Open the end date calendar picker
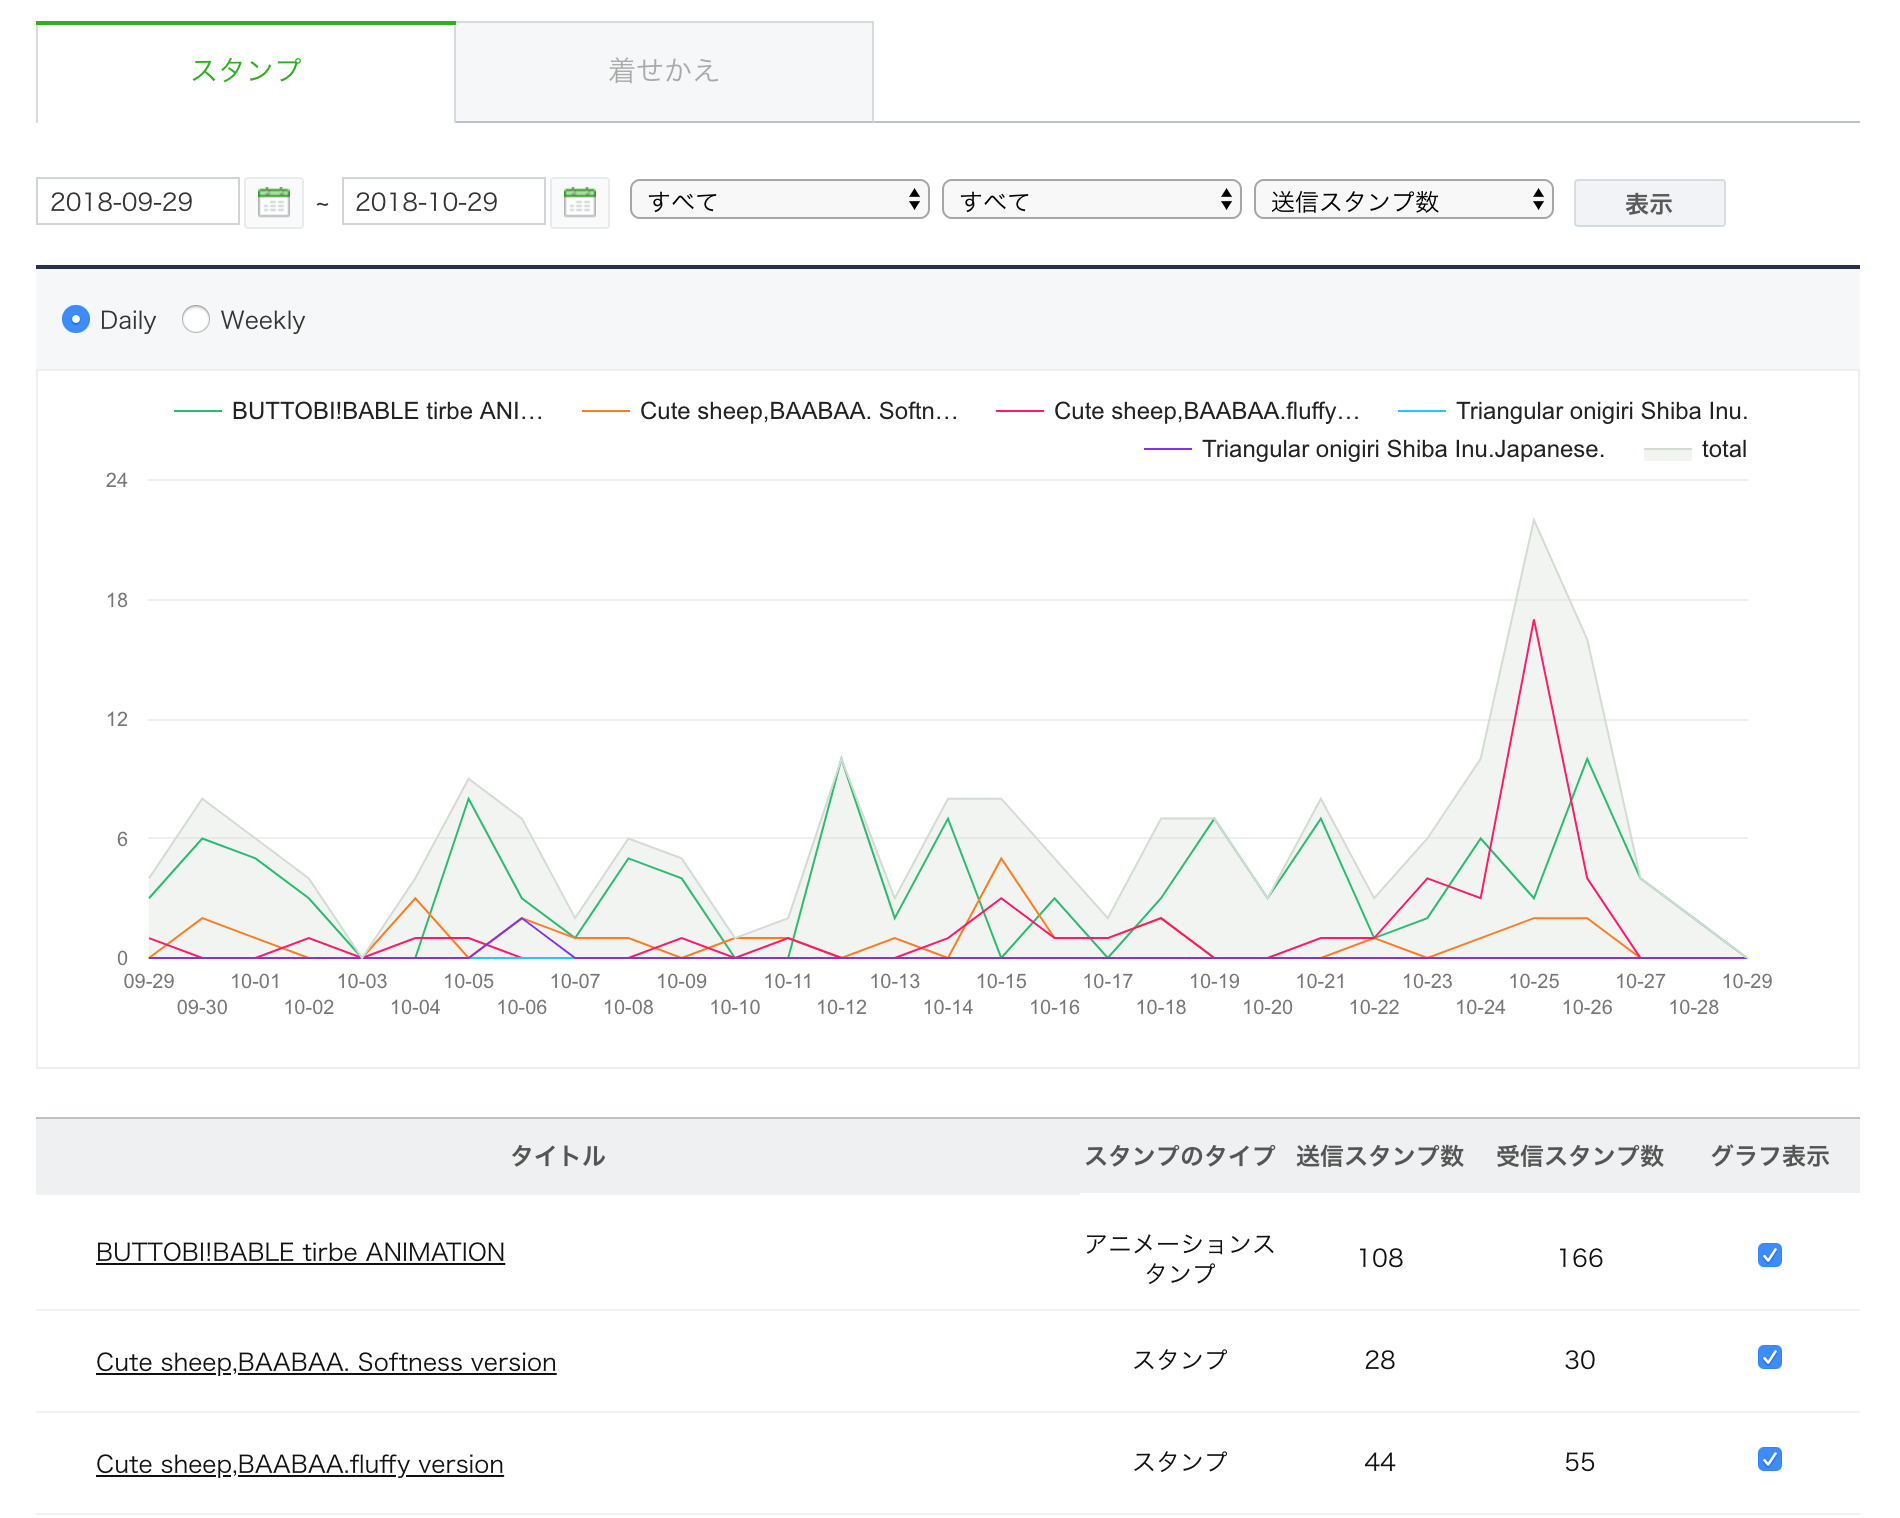Image resolution: width=1900 pixels, height=1518 pixels. (579, 202)
